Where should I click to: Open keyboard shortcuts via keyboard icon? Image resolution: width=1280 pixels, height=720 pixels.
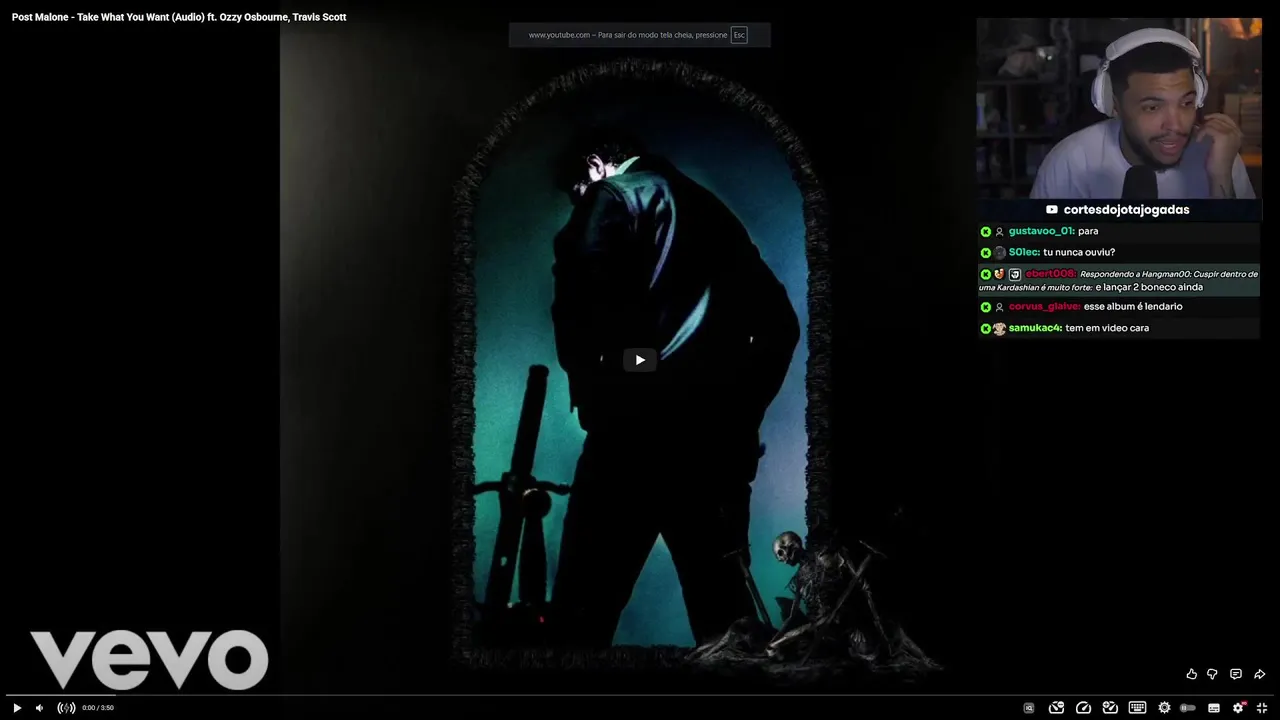pyautogui.click(x=1137, y=708)
